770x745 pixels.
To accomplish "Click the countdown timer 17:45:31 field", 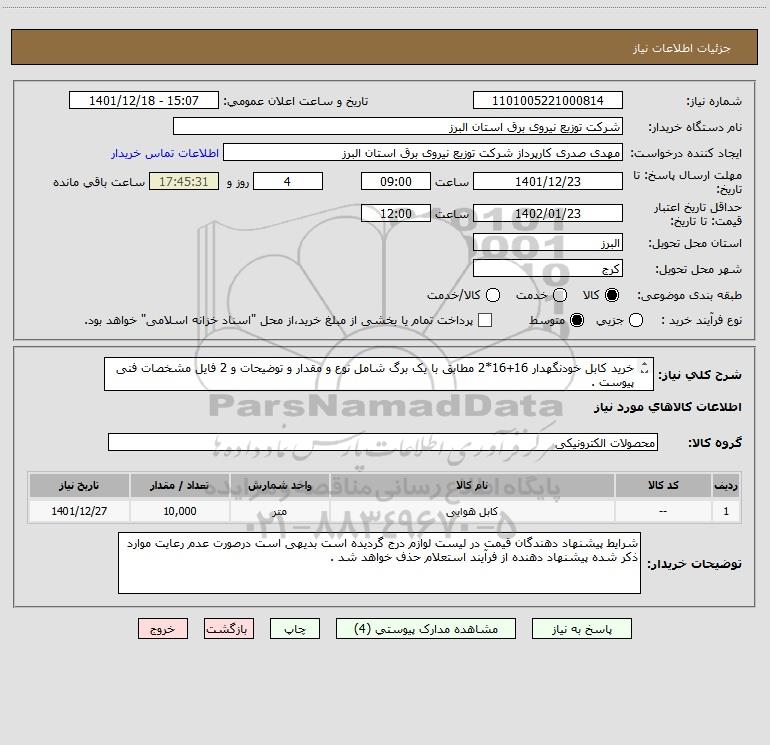I will point(184,181).
